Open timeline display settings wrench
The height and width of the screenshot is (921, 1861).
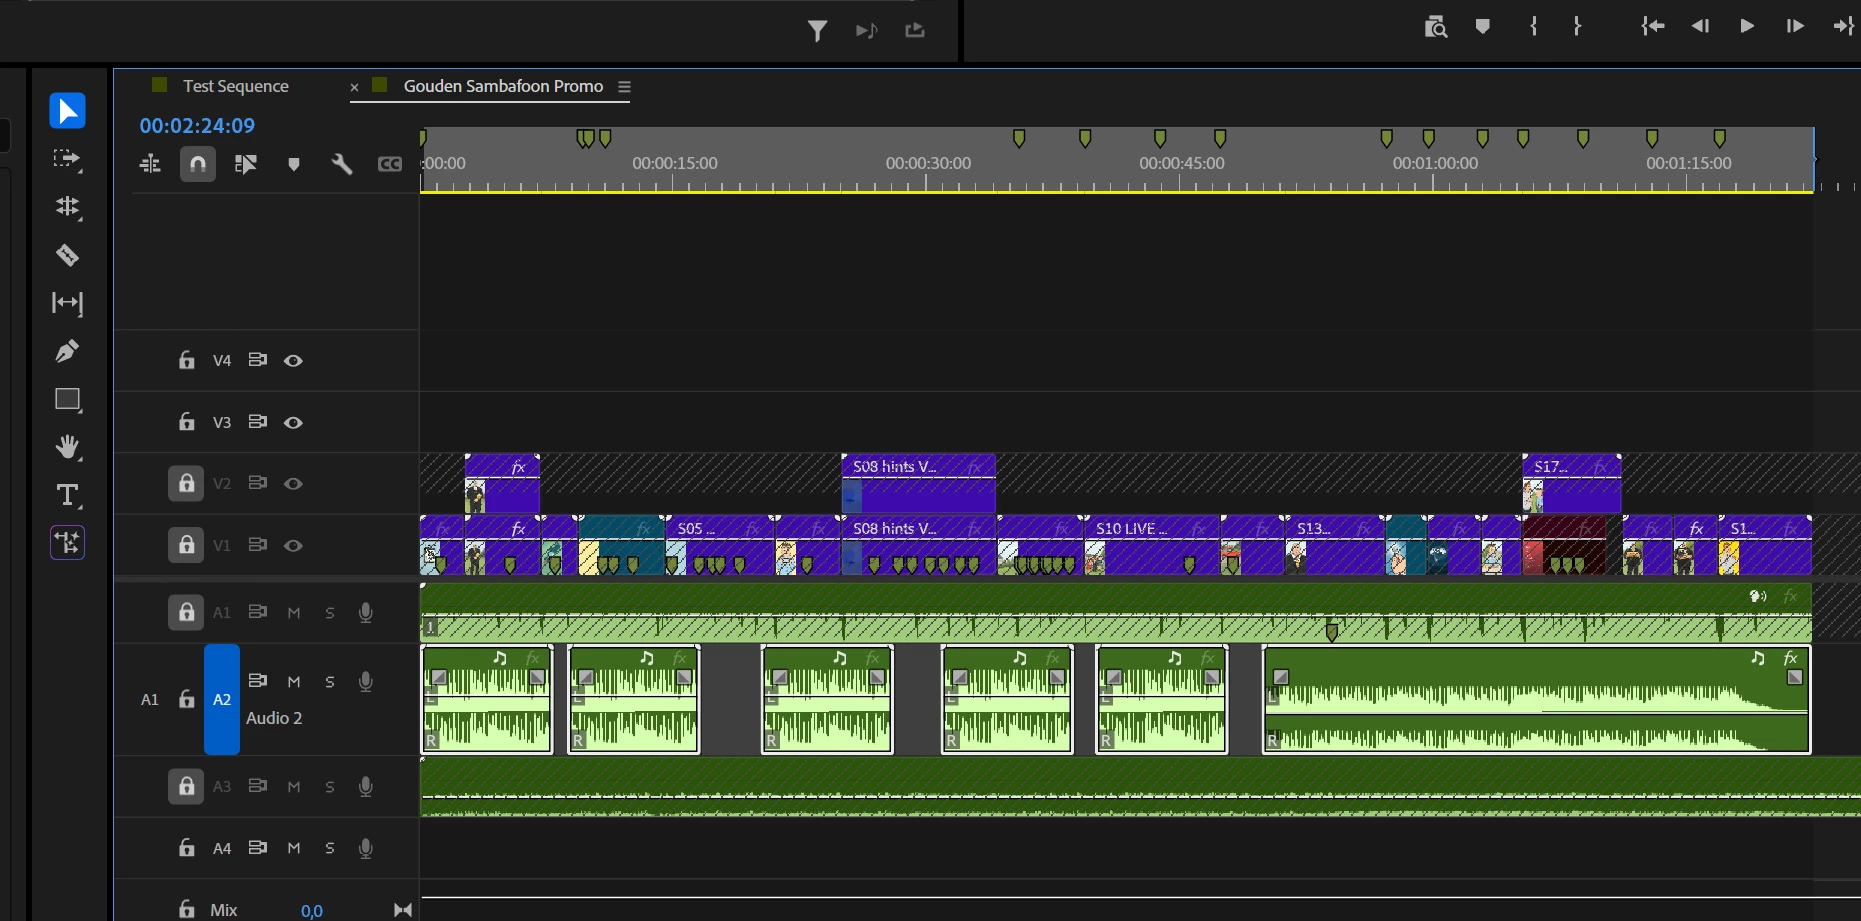coord(342,164)
